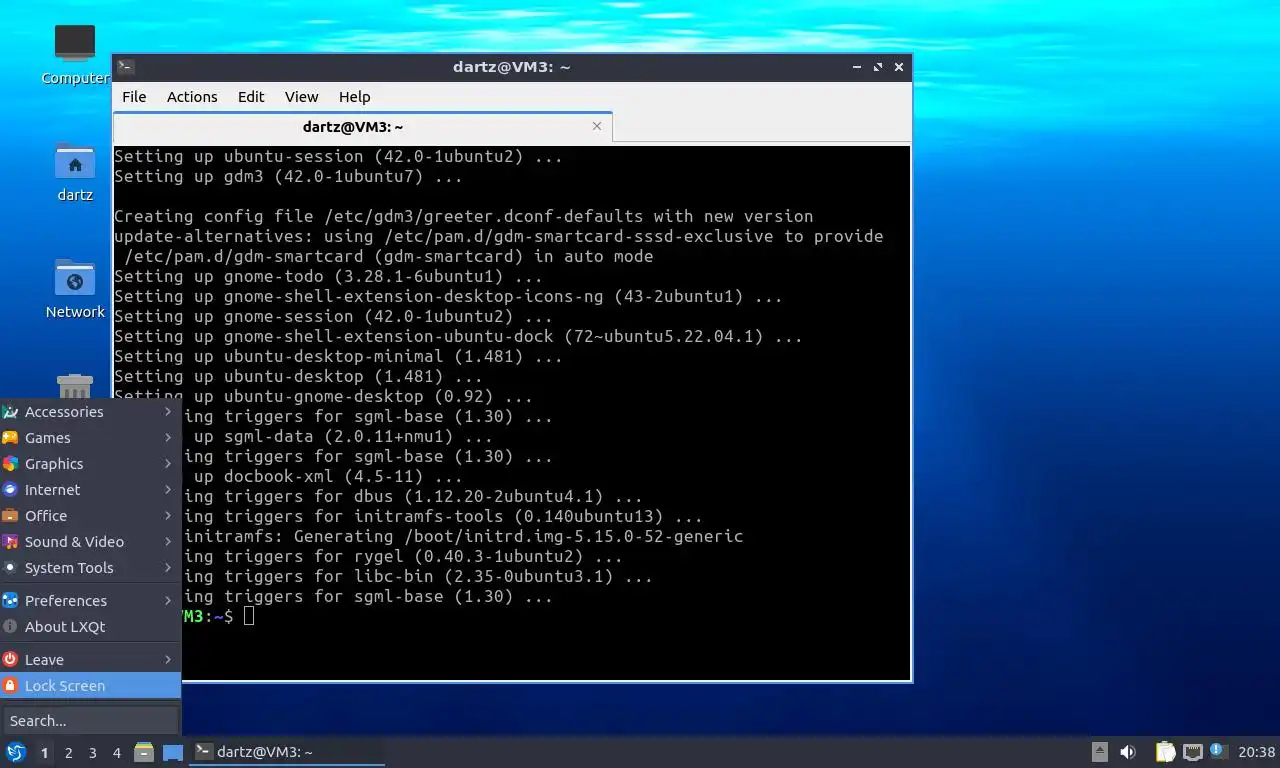Click the red Leave power icon

click(x=10, y=660)
